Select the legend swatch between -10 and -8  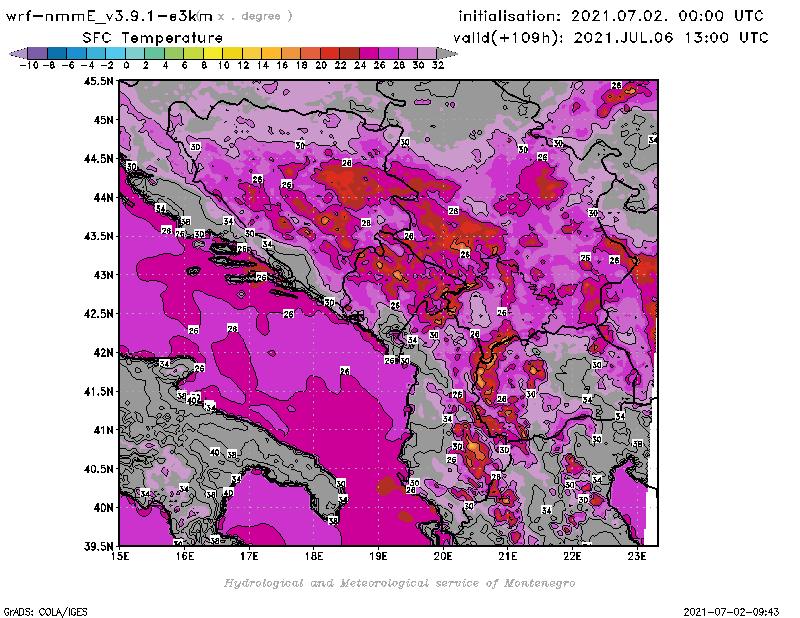pyautogui.click(x=38, y=53)
